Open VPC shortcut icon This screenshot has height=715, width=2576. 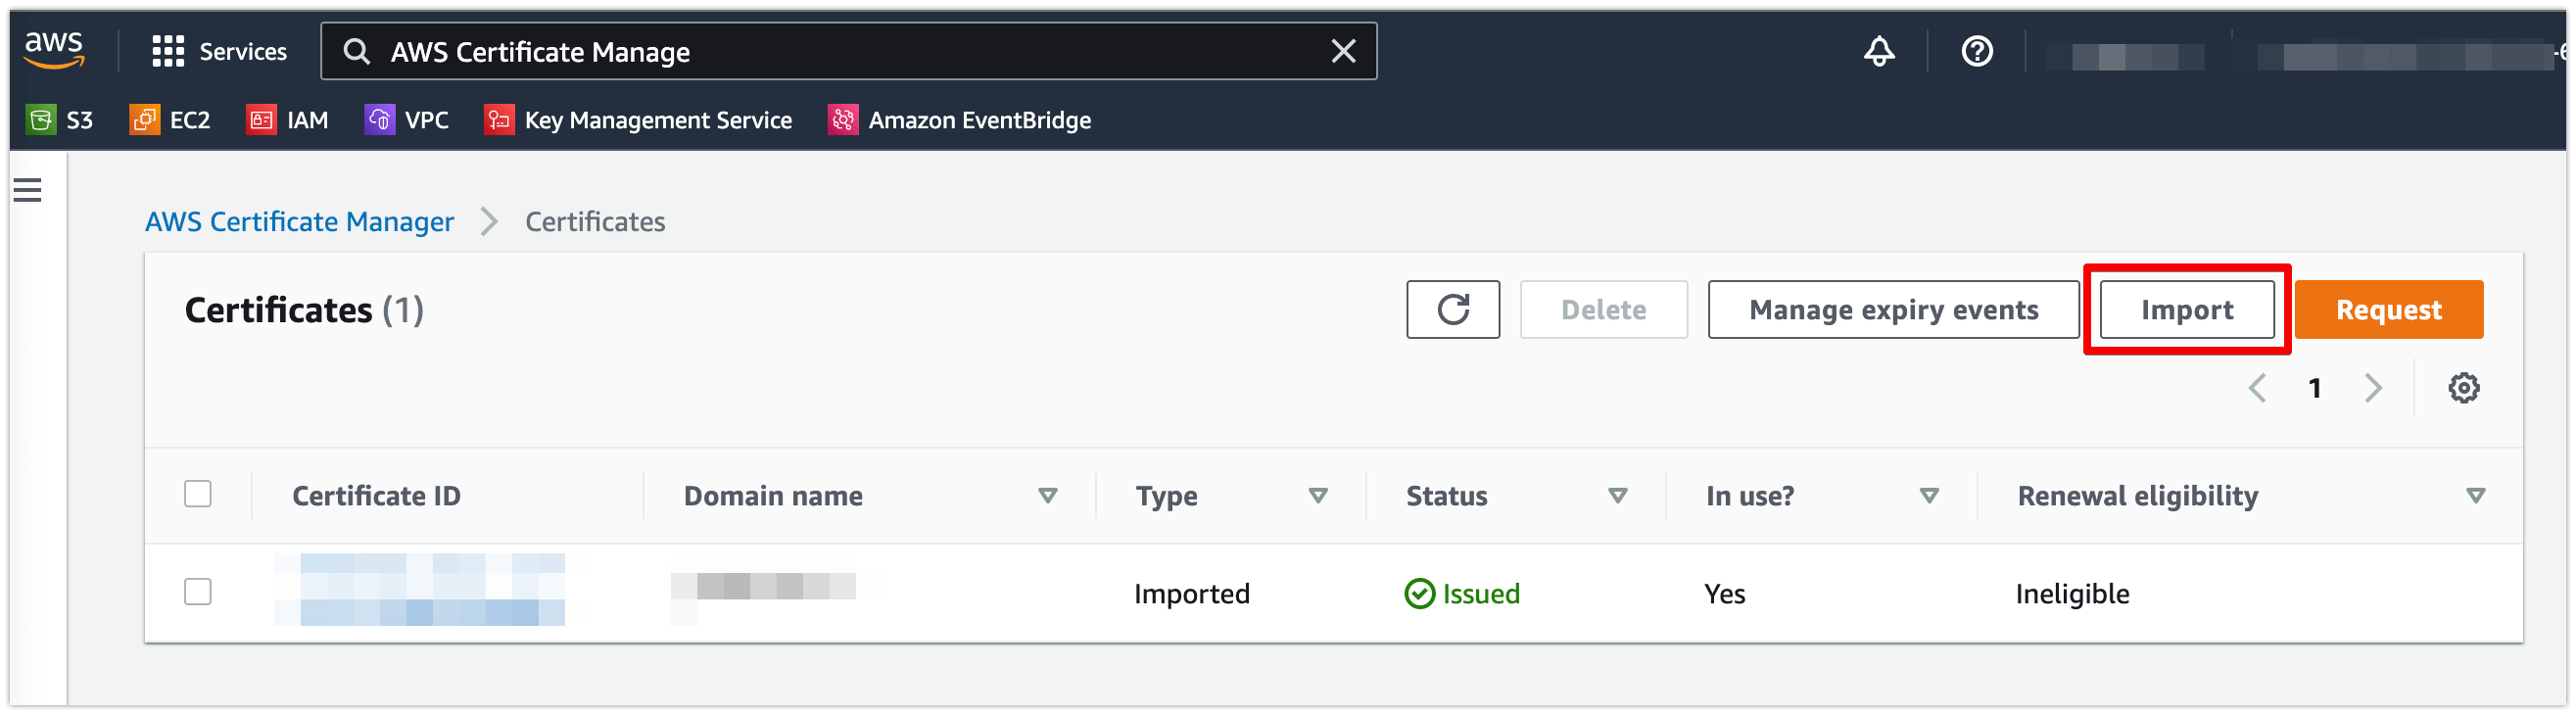380,120
